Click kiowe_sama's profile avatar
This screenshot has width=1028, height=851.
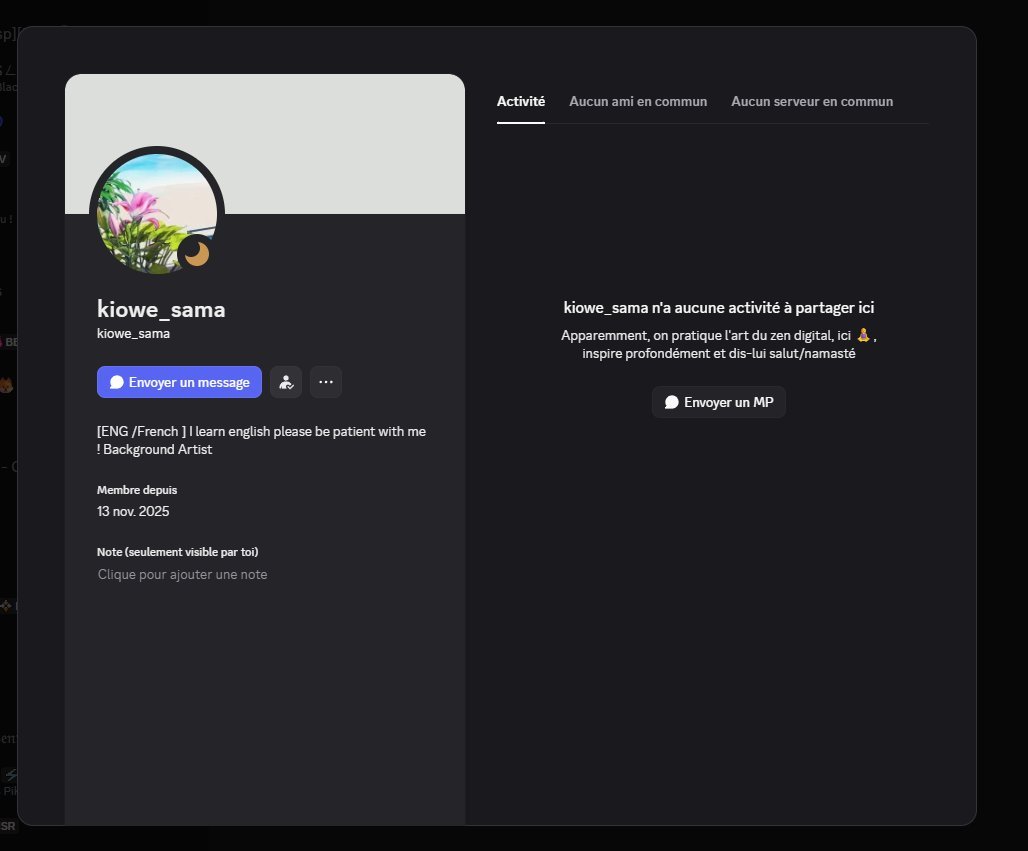(158, 212)
